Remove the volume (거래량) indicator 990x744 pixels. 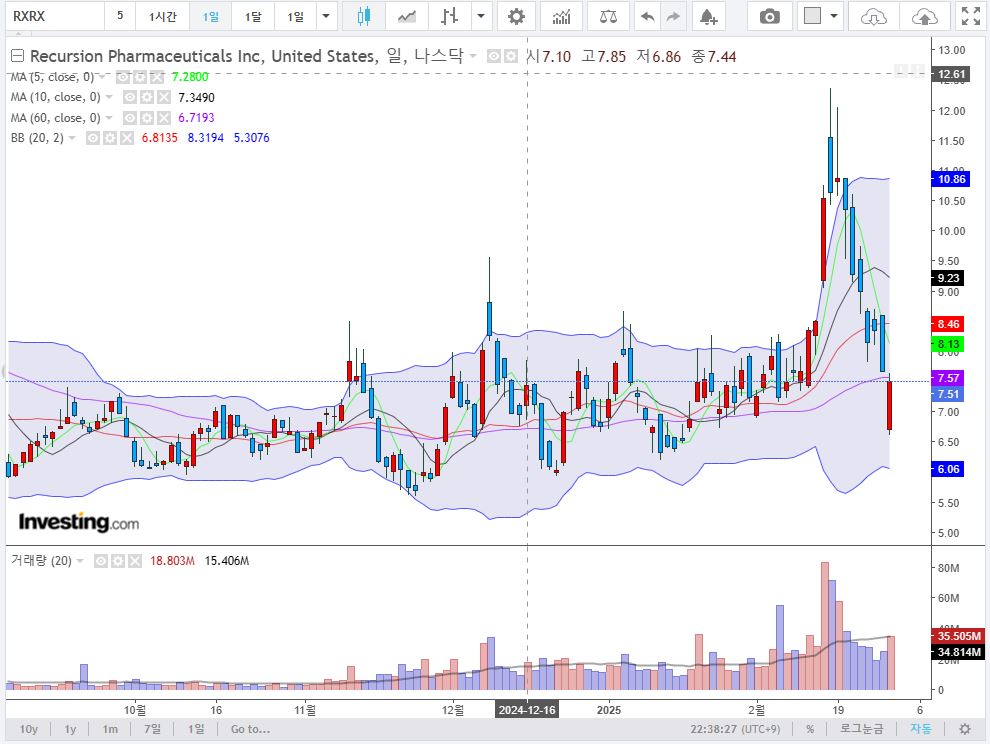(x=134, y=561)
